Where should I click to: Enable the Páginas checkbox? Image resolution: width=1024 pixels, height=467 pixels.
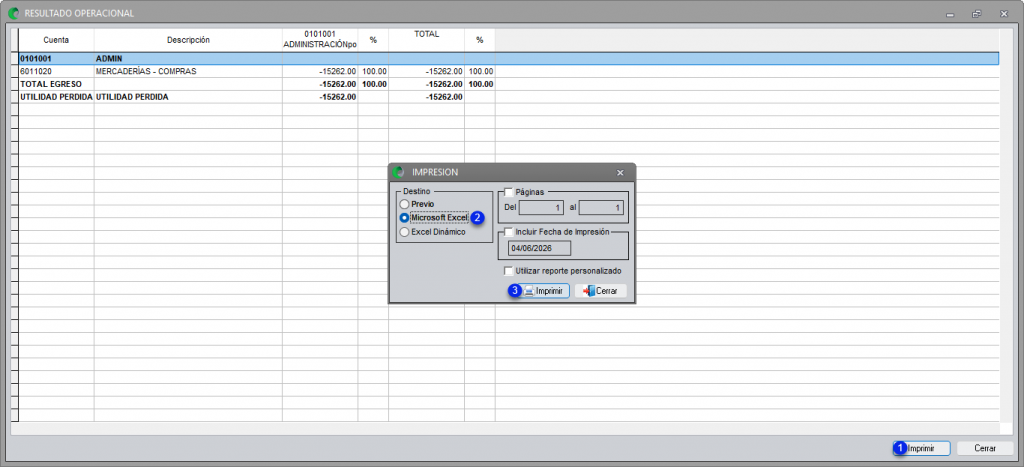coord(509,192)
